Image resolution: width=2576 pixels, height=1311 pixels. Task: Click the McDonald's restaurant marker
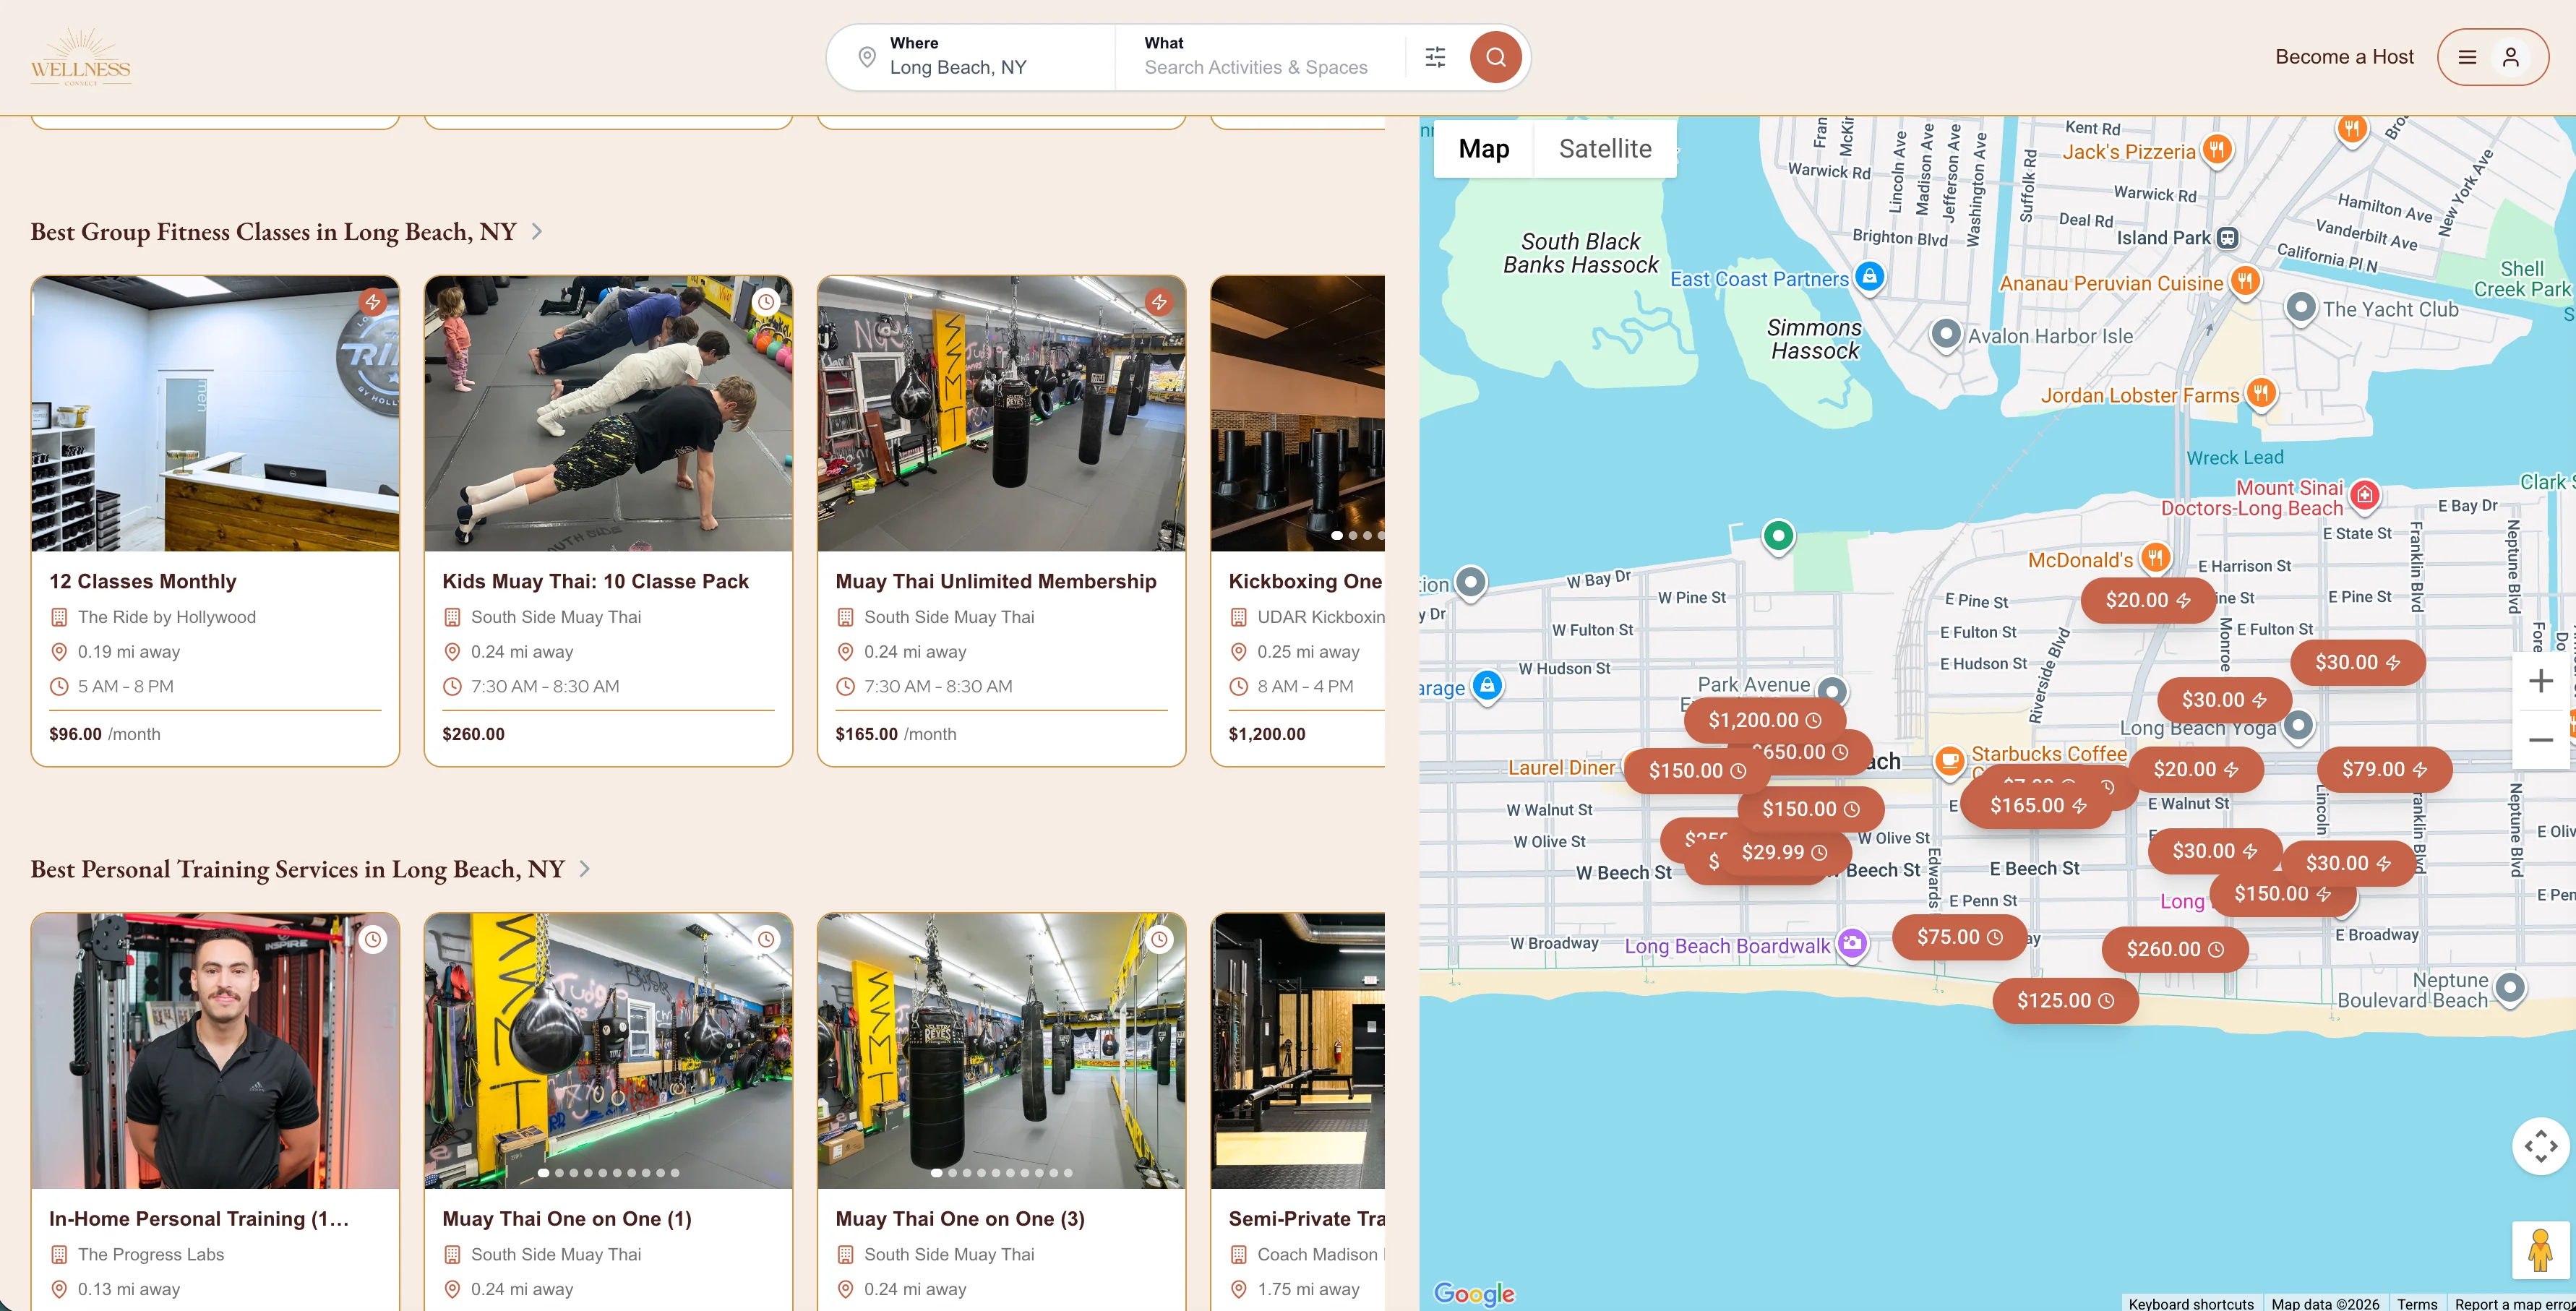pos(2155,558)
